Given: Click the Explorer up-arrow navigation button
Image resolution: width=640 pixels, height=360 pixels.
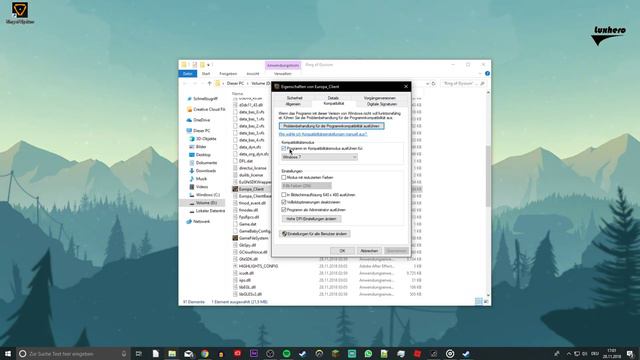Looking at the screenshot, I should (209, 83).
